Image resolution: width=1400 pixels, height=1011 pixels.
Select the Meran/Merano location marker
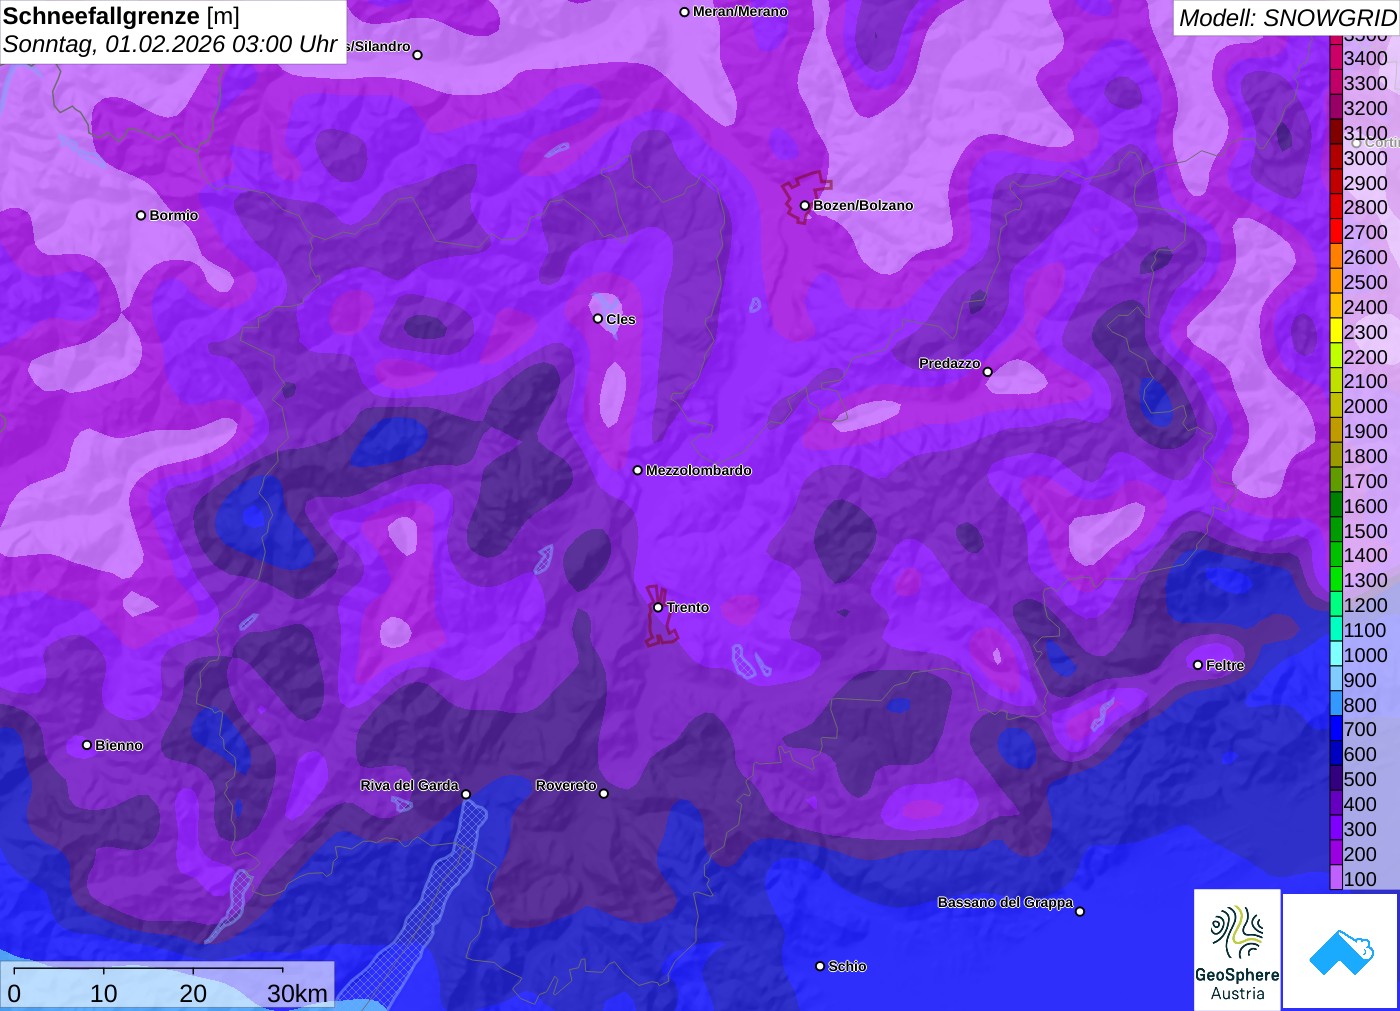point(685,12)
